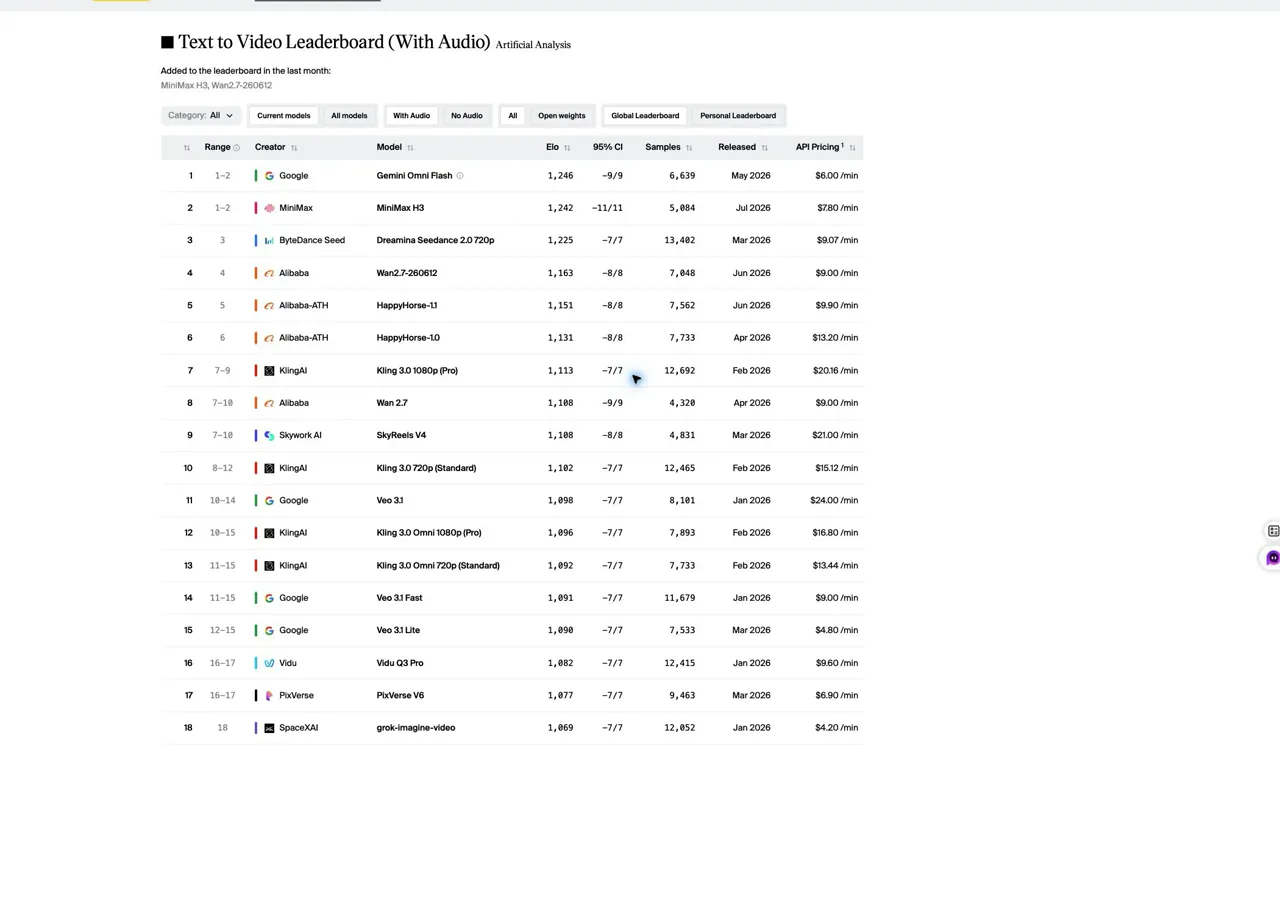Select the With Audio filter
Screen dimensions: 1280x914
411,116
